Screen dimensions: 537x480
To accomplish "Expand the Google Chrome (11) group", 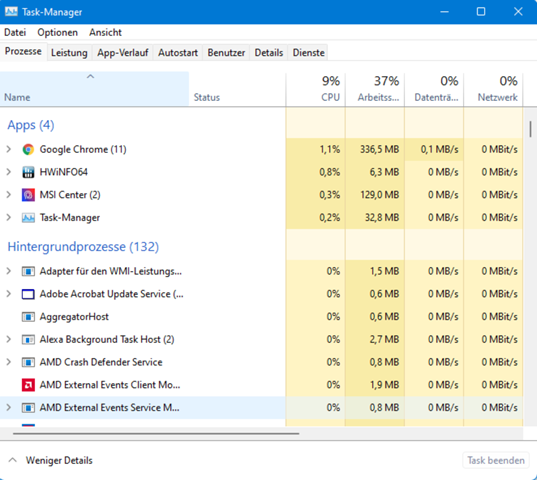I will pos(9,149).
